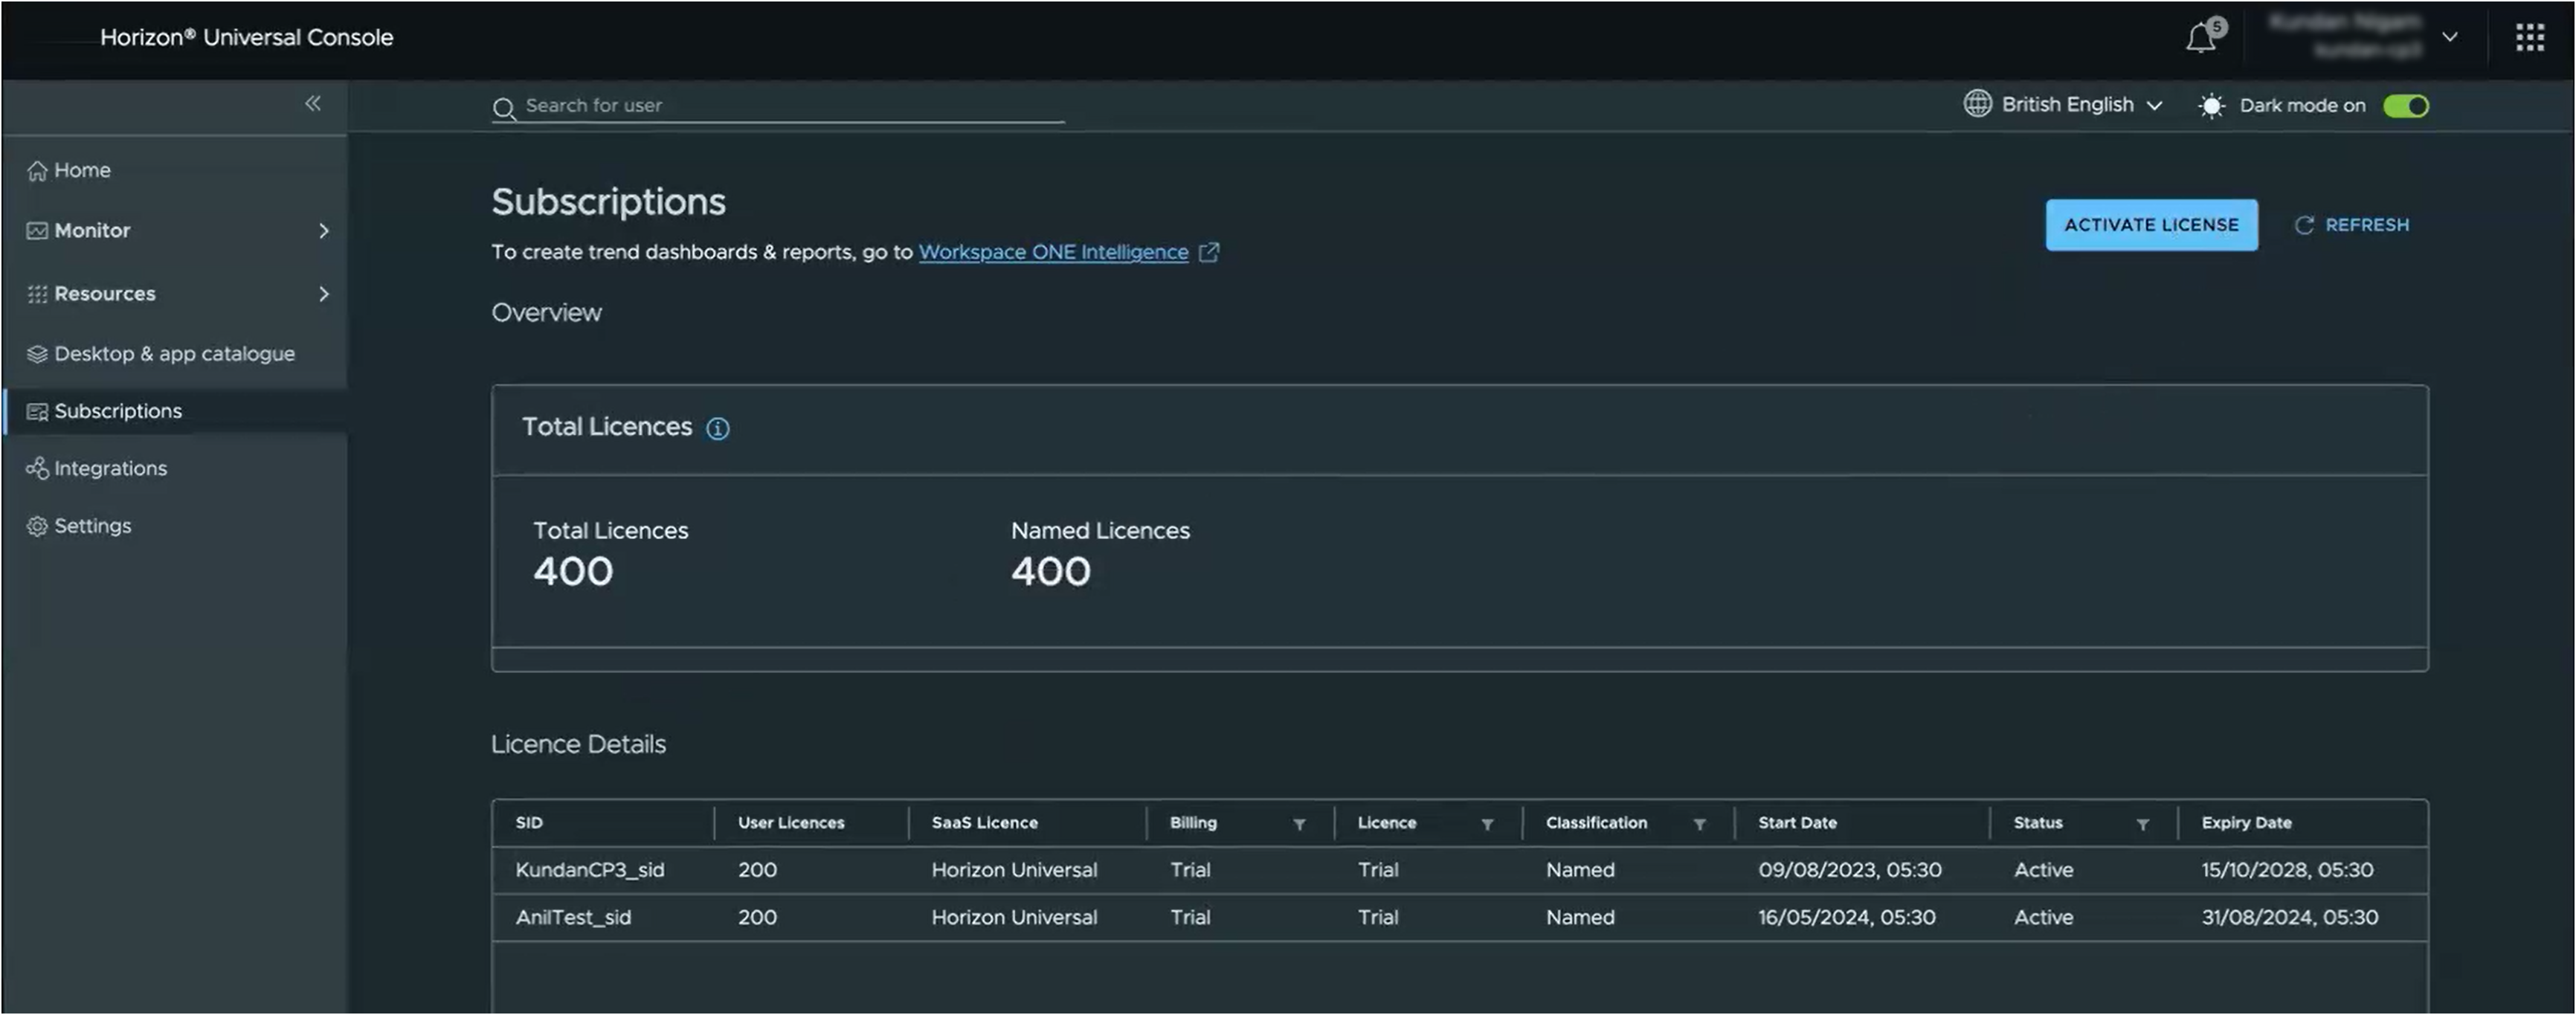Click the Total Licences info icon
2576x1015 pixels.
718,428
